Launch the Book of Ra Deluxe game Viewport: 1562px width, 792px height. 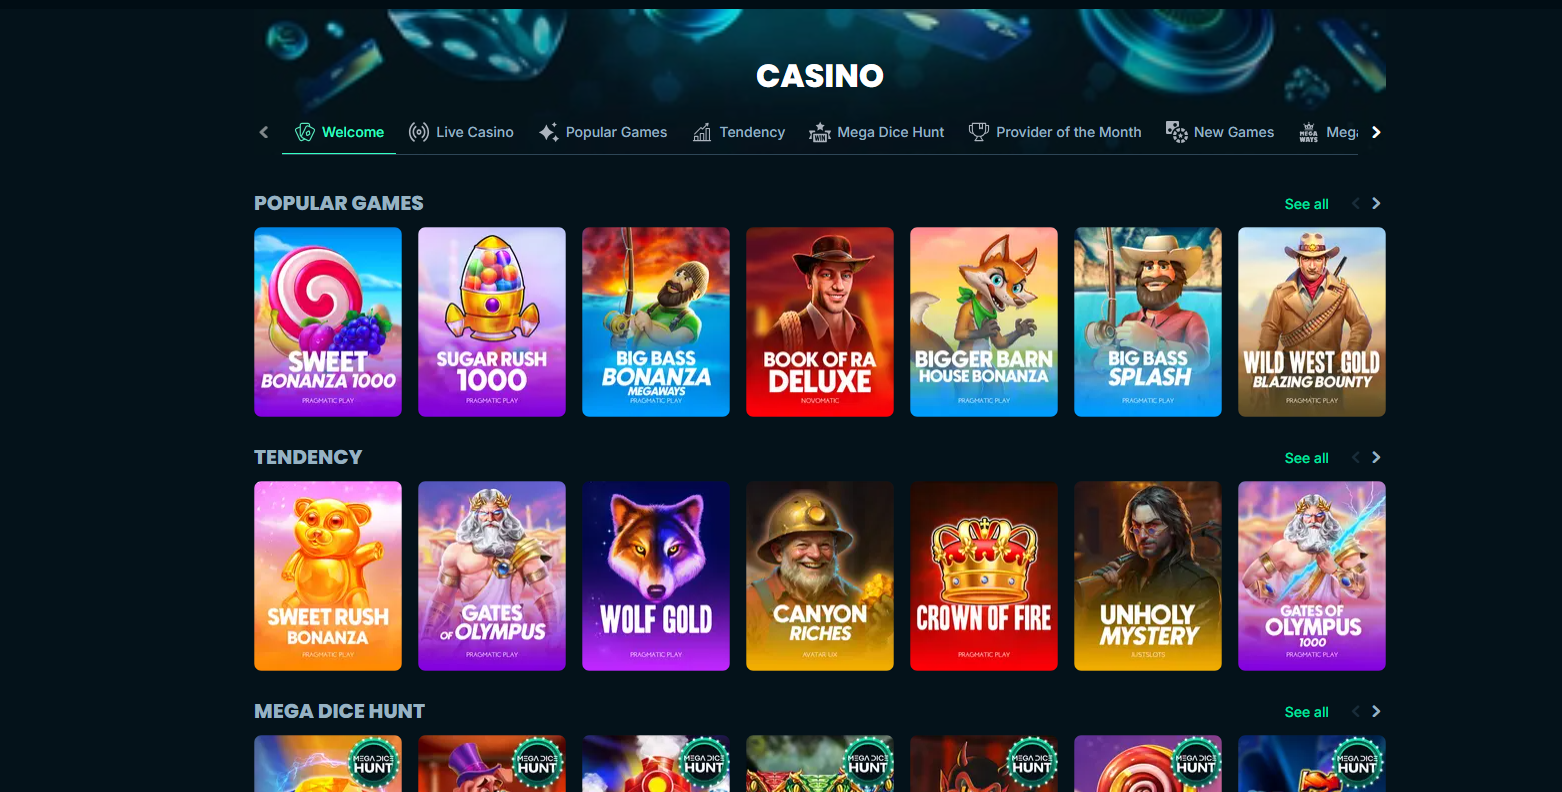click(820, 322)
